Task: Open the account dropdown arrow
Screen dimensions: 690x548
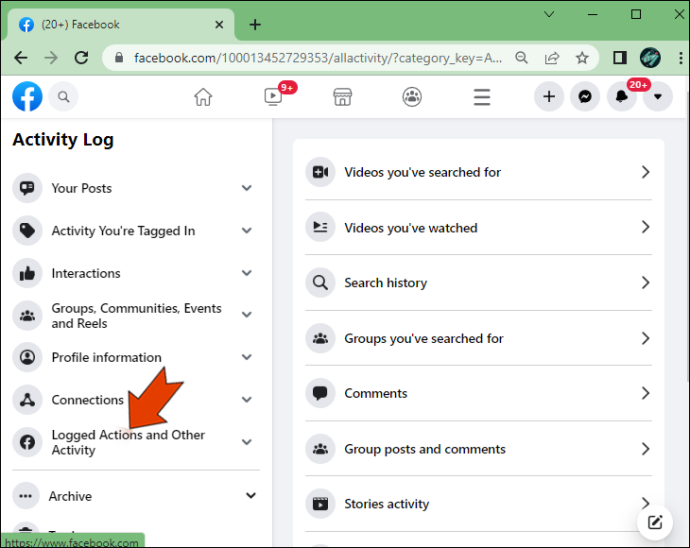Action: pos(658,96)
